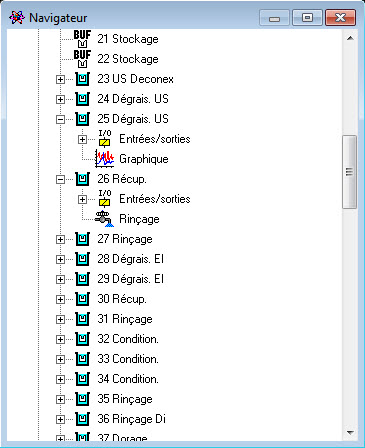Expand the 27 Rinçage node
This screenshot has height=448, width=365.
click(x=60, y=239)
